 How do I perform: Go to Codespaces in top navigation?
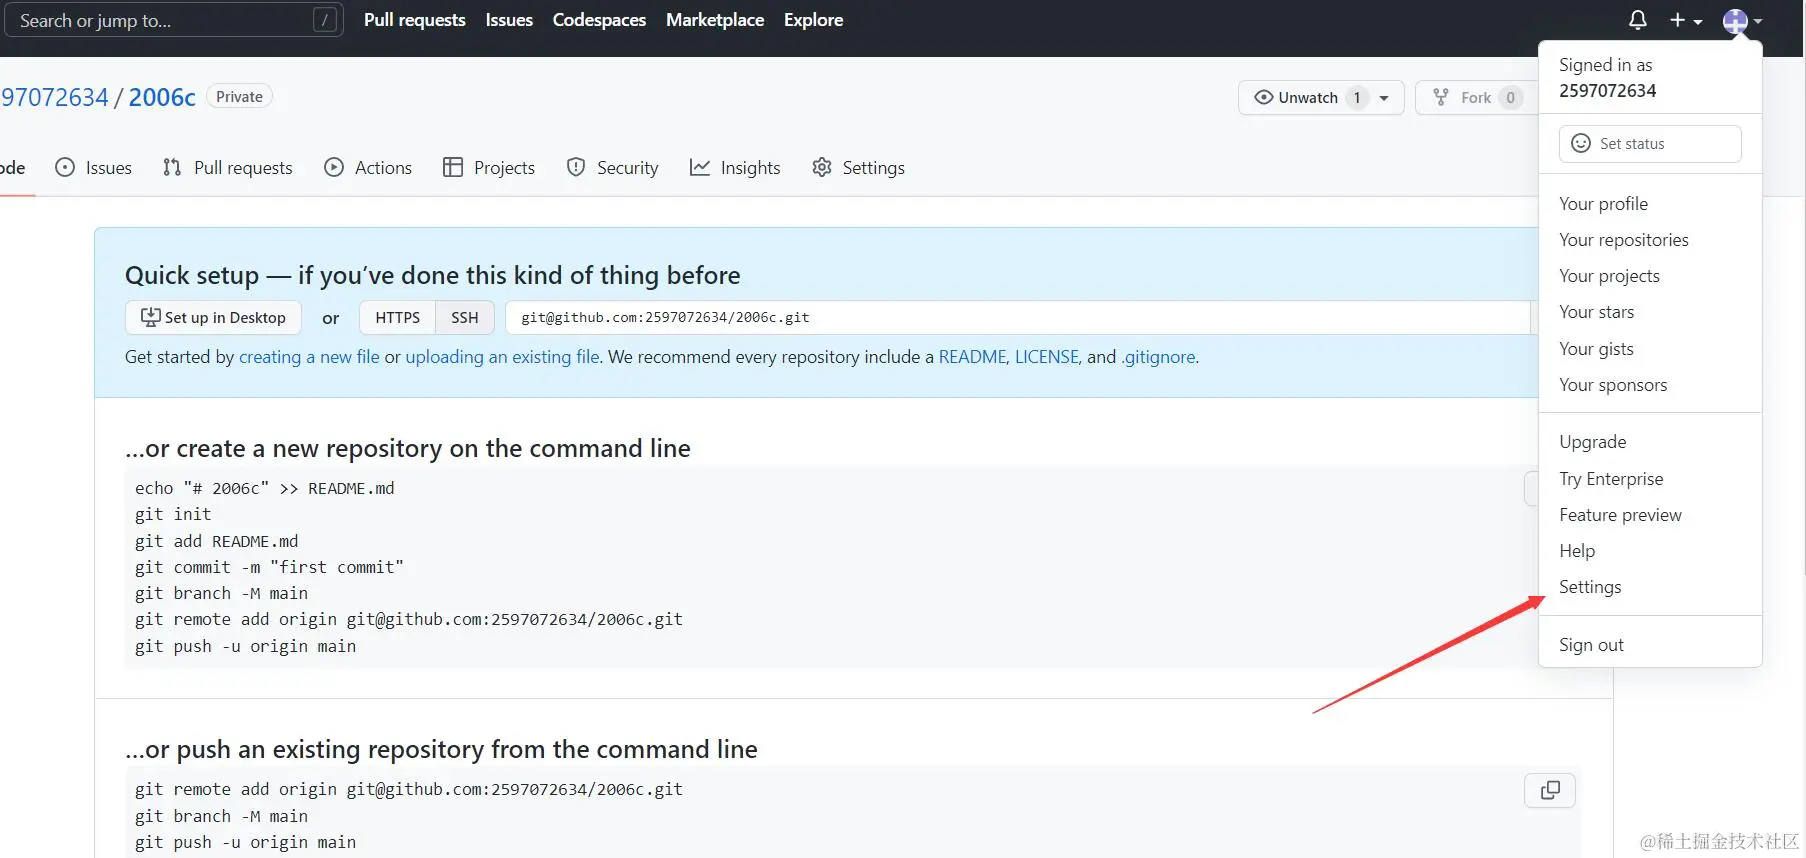pos(599,20)
